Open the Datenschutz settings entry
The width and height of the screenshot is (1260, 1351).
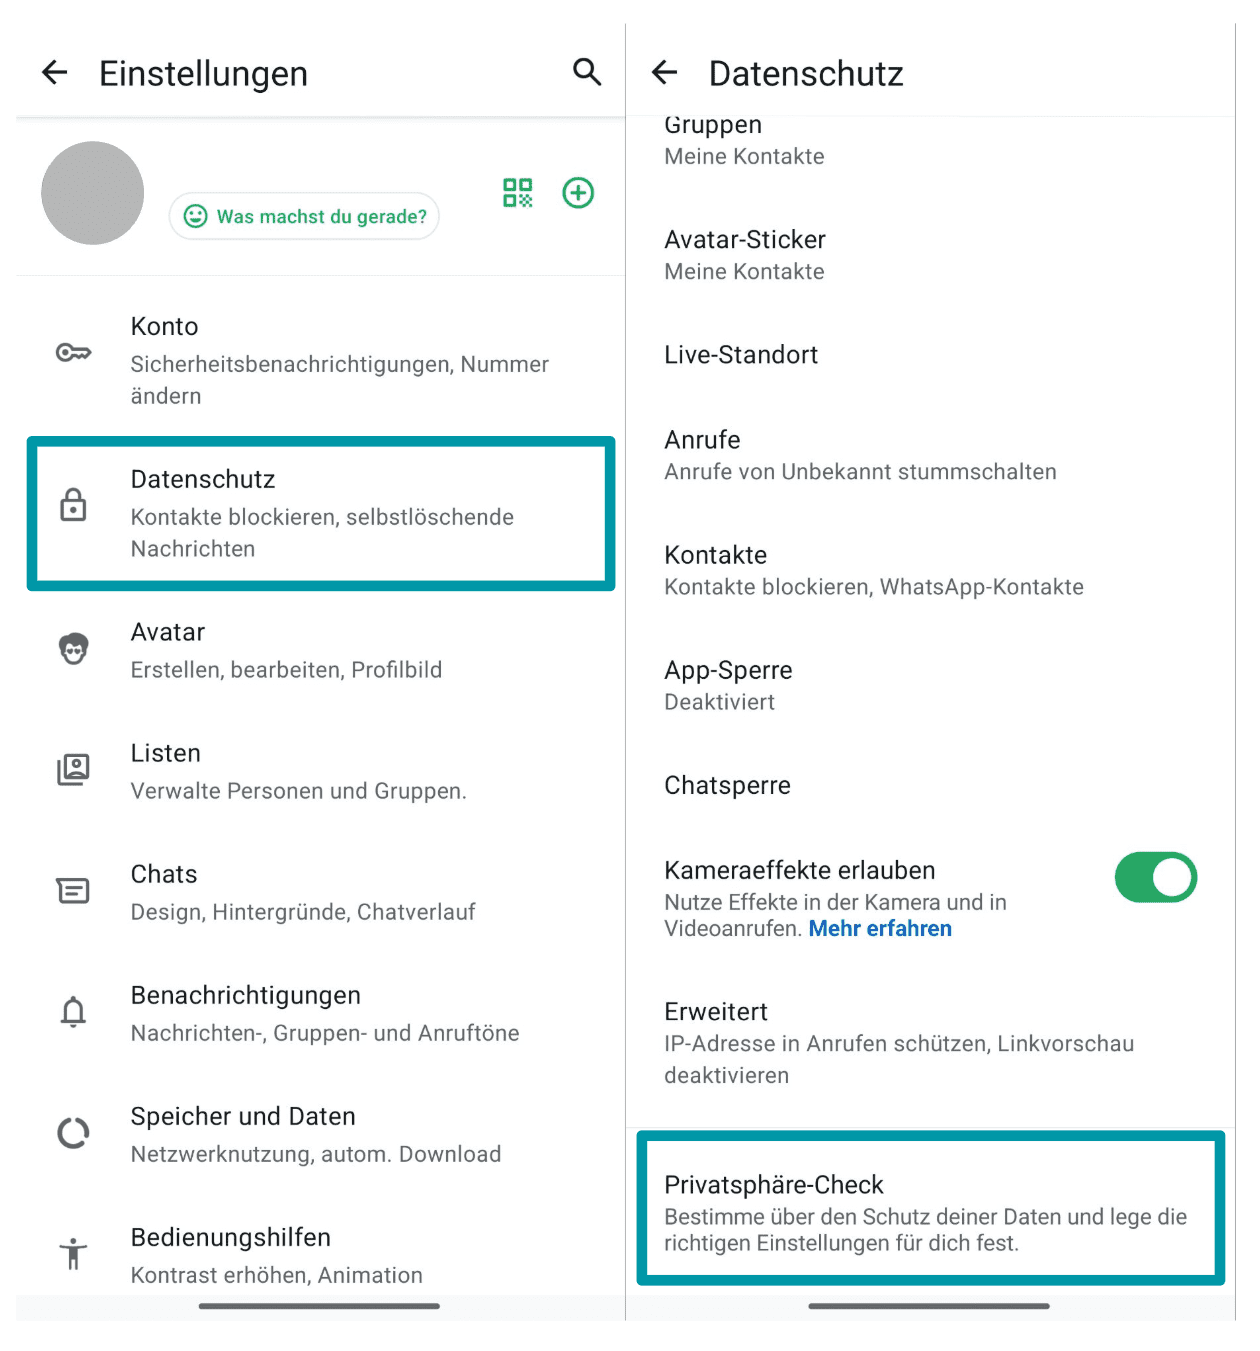(x=320, y=513)
